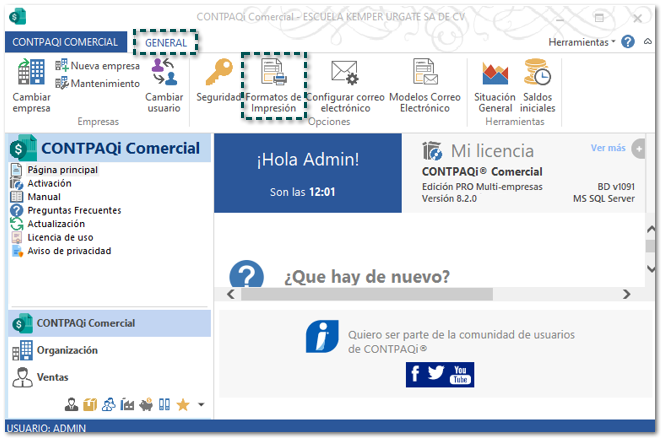Open Modelos Correo Electrónico

425,86
